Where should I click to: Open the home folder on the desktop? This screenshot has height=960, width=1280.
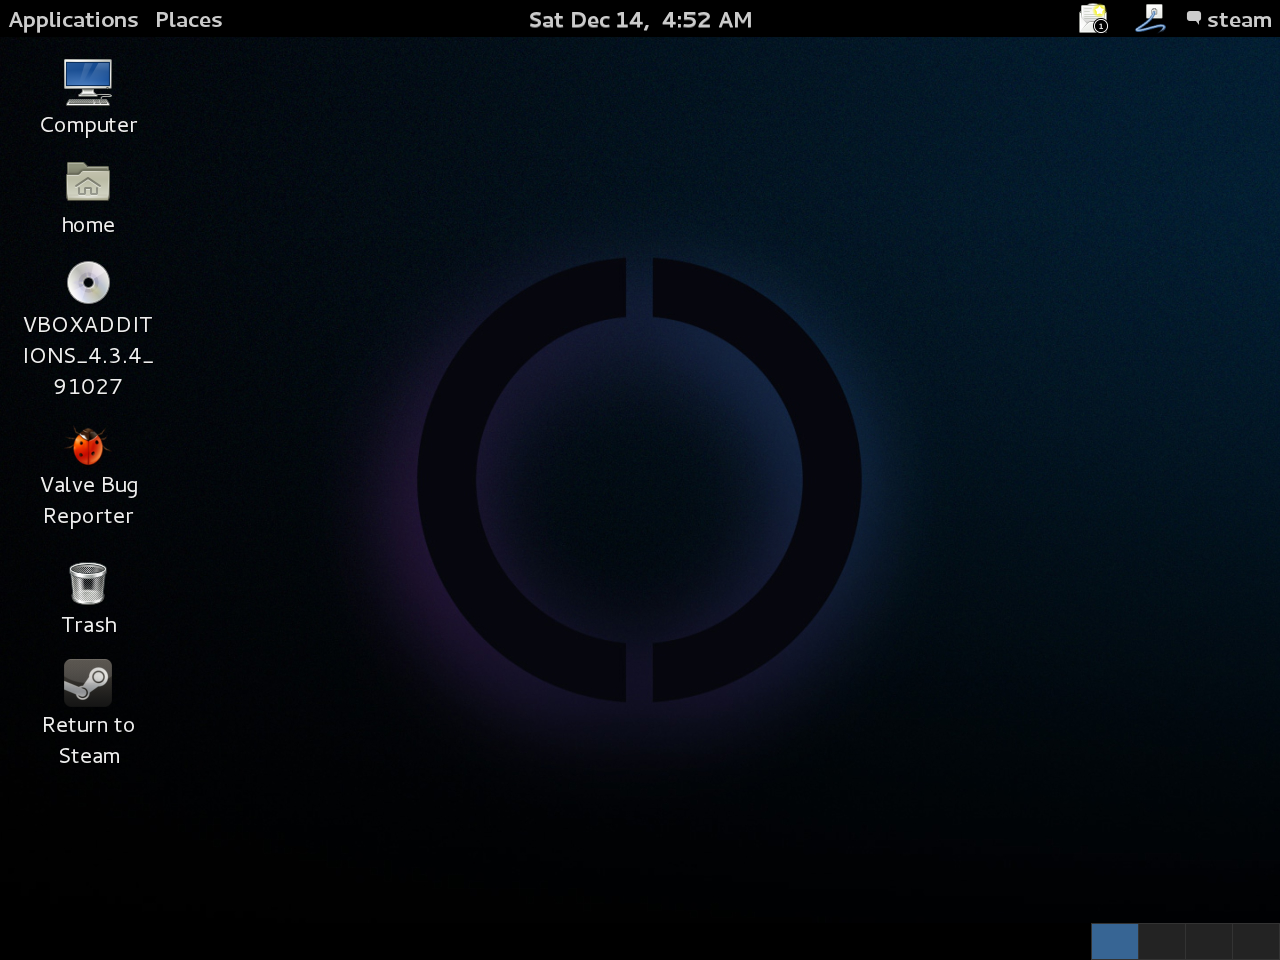click(x=88, y=182)
